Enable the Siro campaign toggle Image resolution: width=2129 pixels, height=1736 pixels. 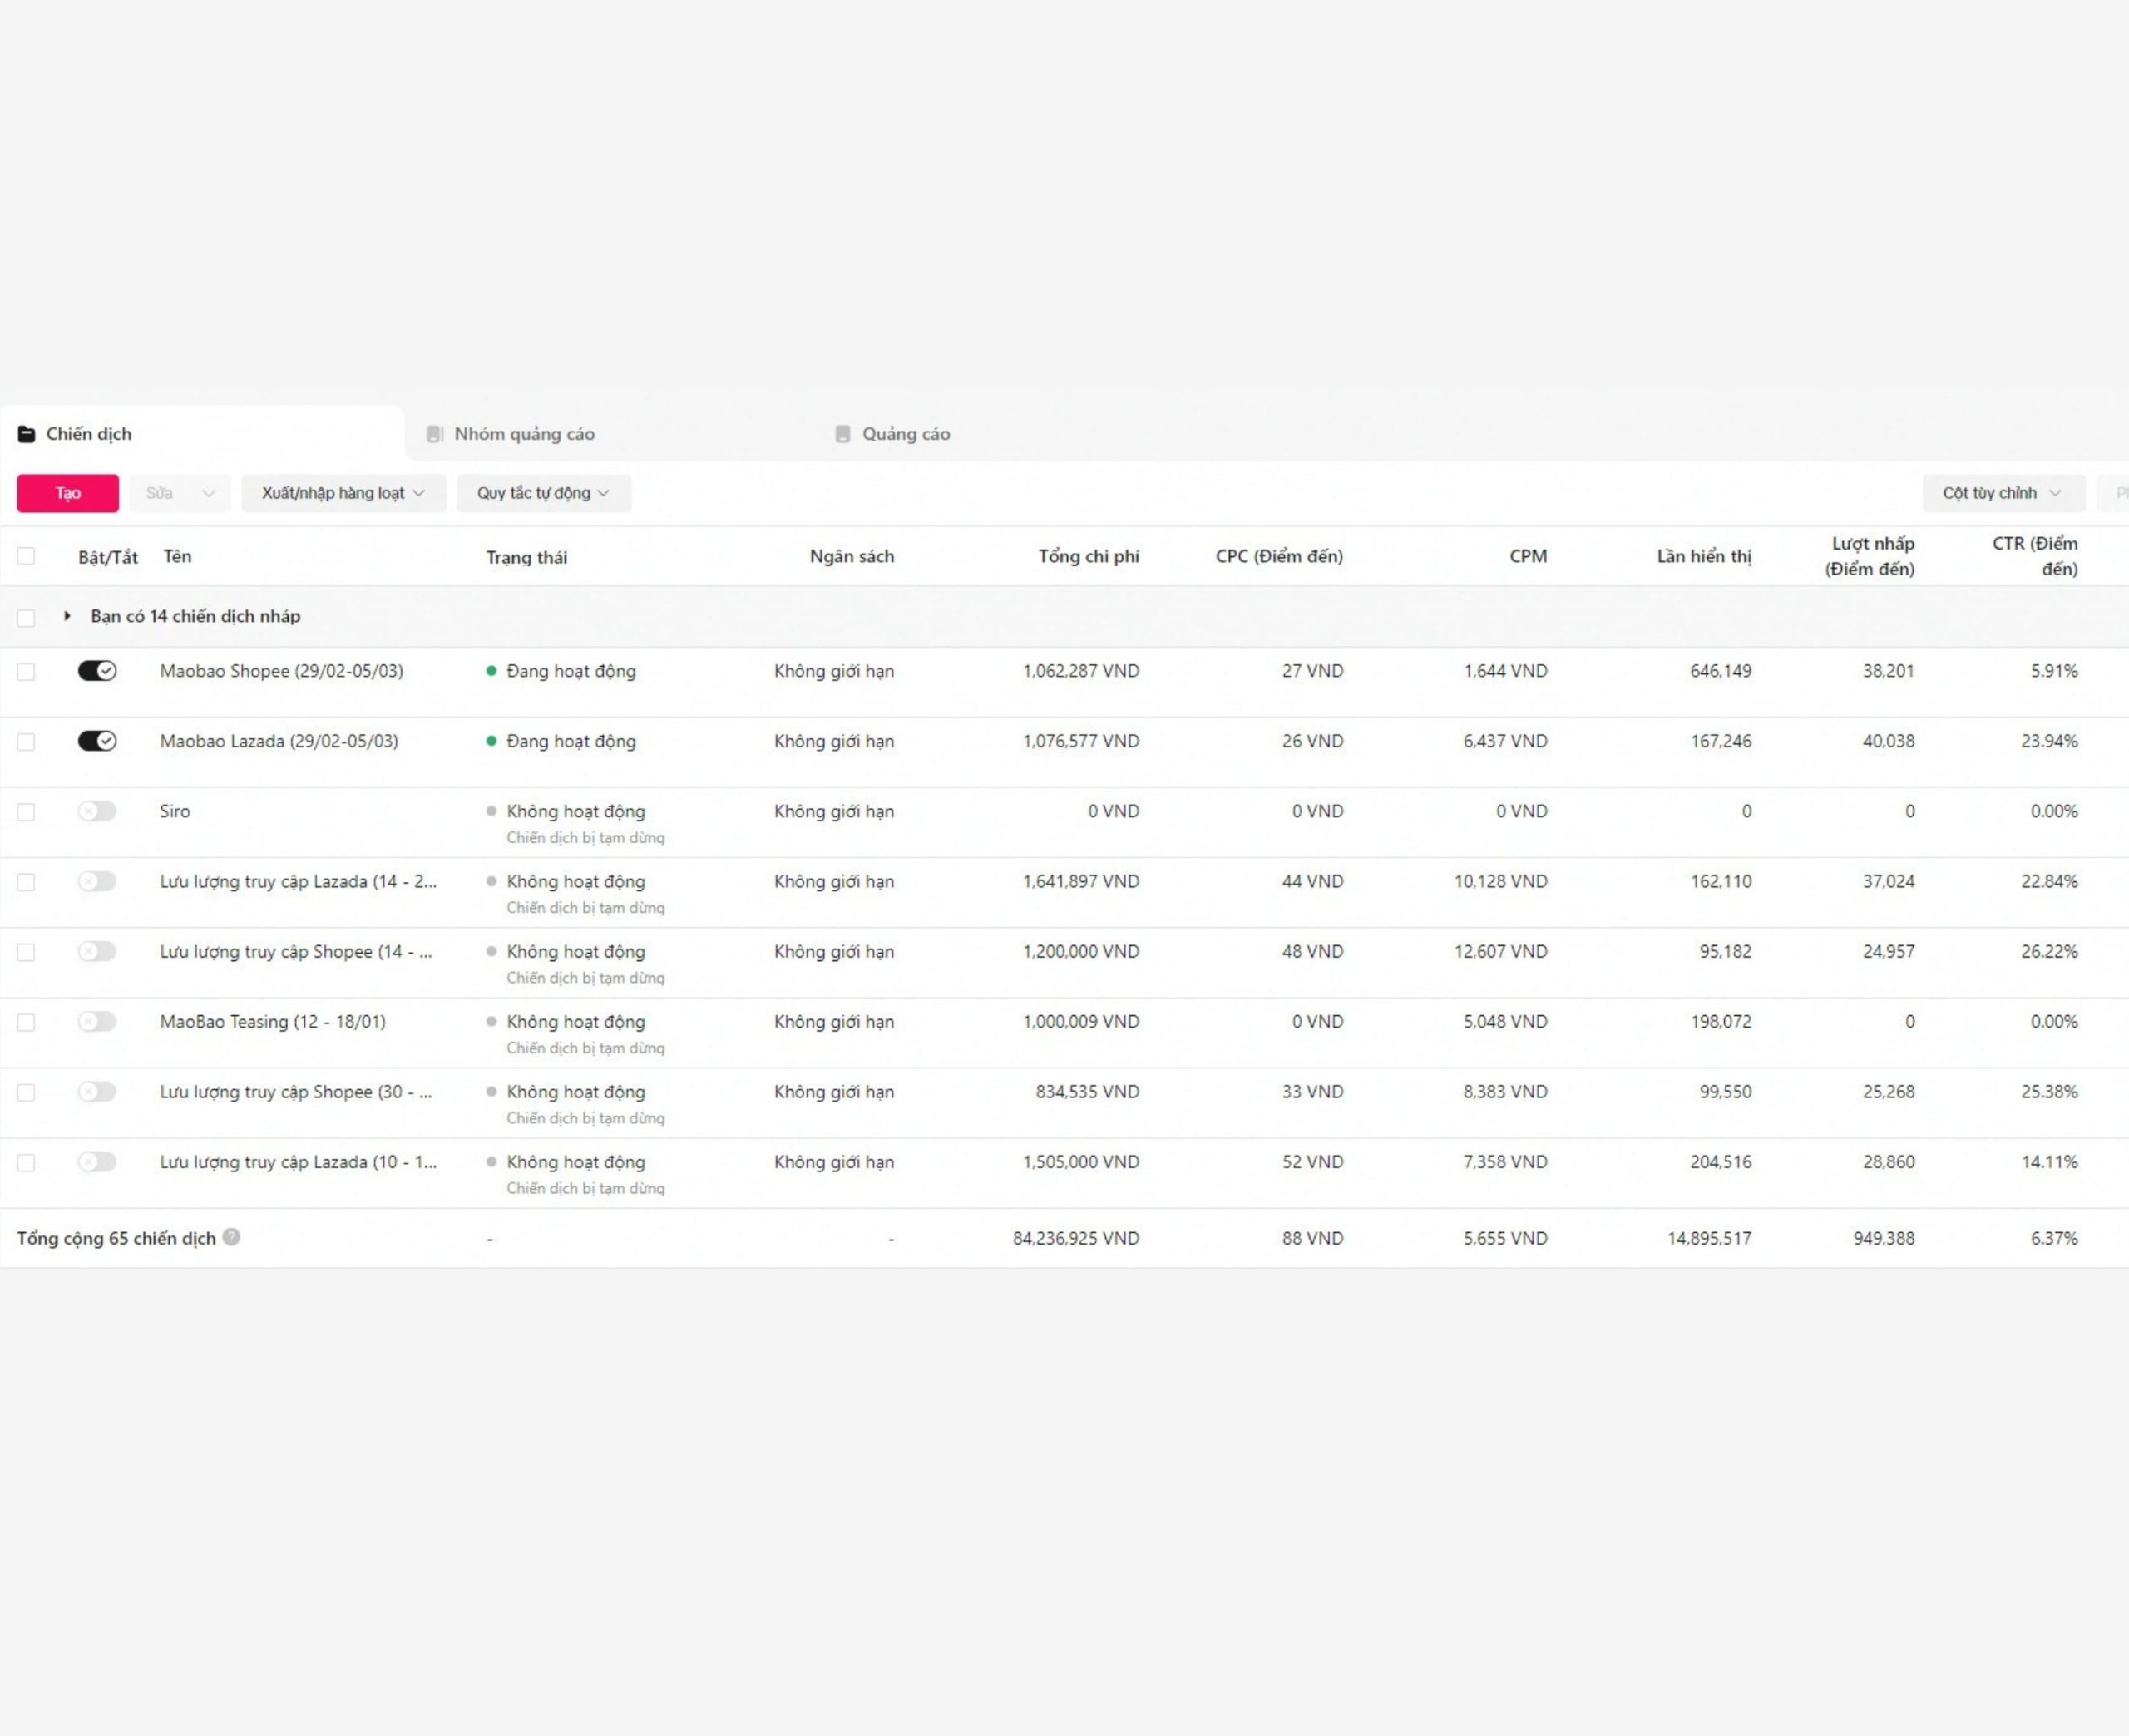(97, 811)
